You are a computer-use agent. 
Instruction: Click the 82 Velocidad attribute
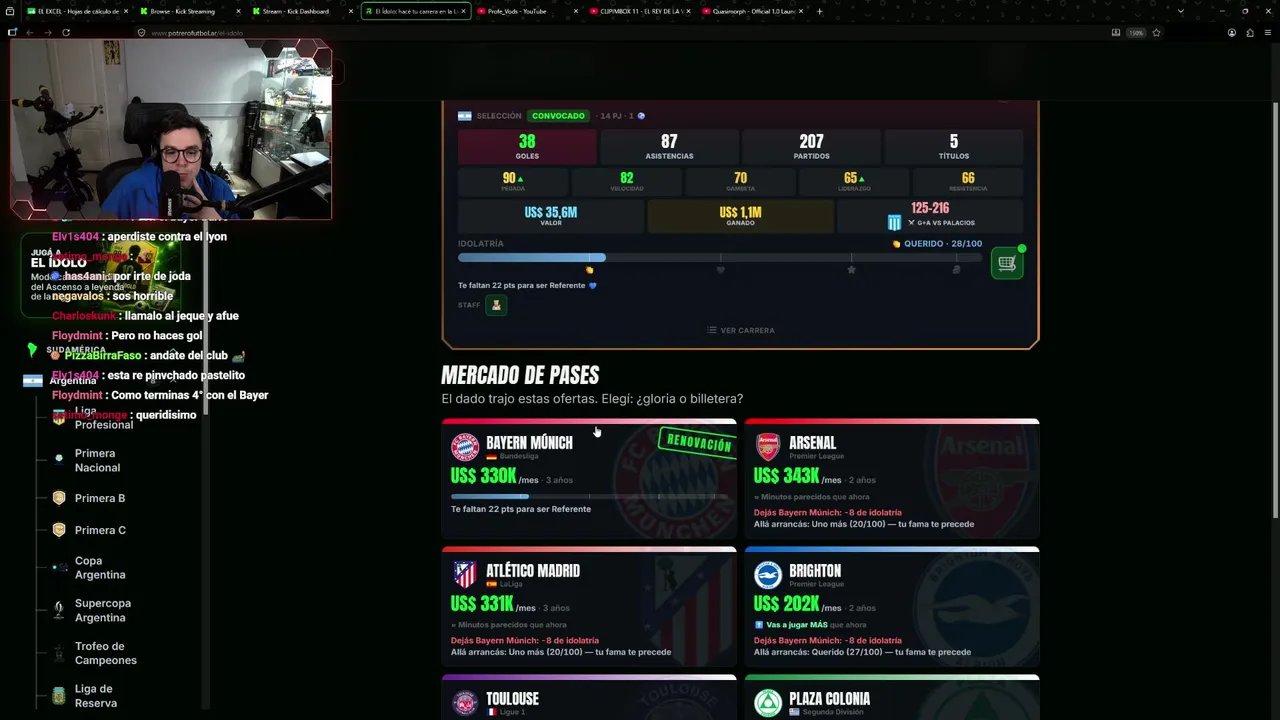626,182
